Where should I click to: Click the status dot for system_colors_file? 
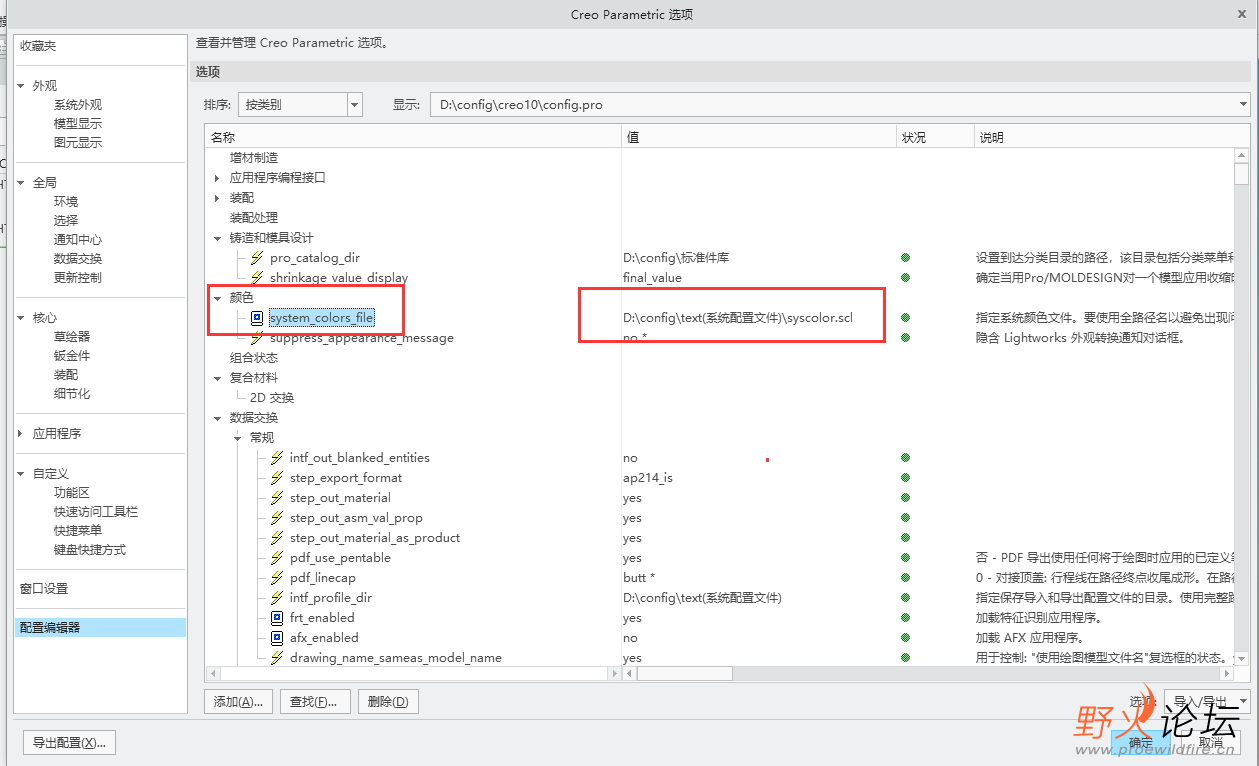tap(906, 318)
